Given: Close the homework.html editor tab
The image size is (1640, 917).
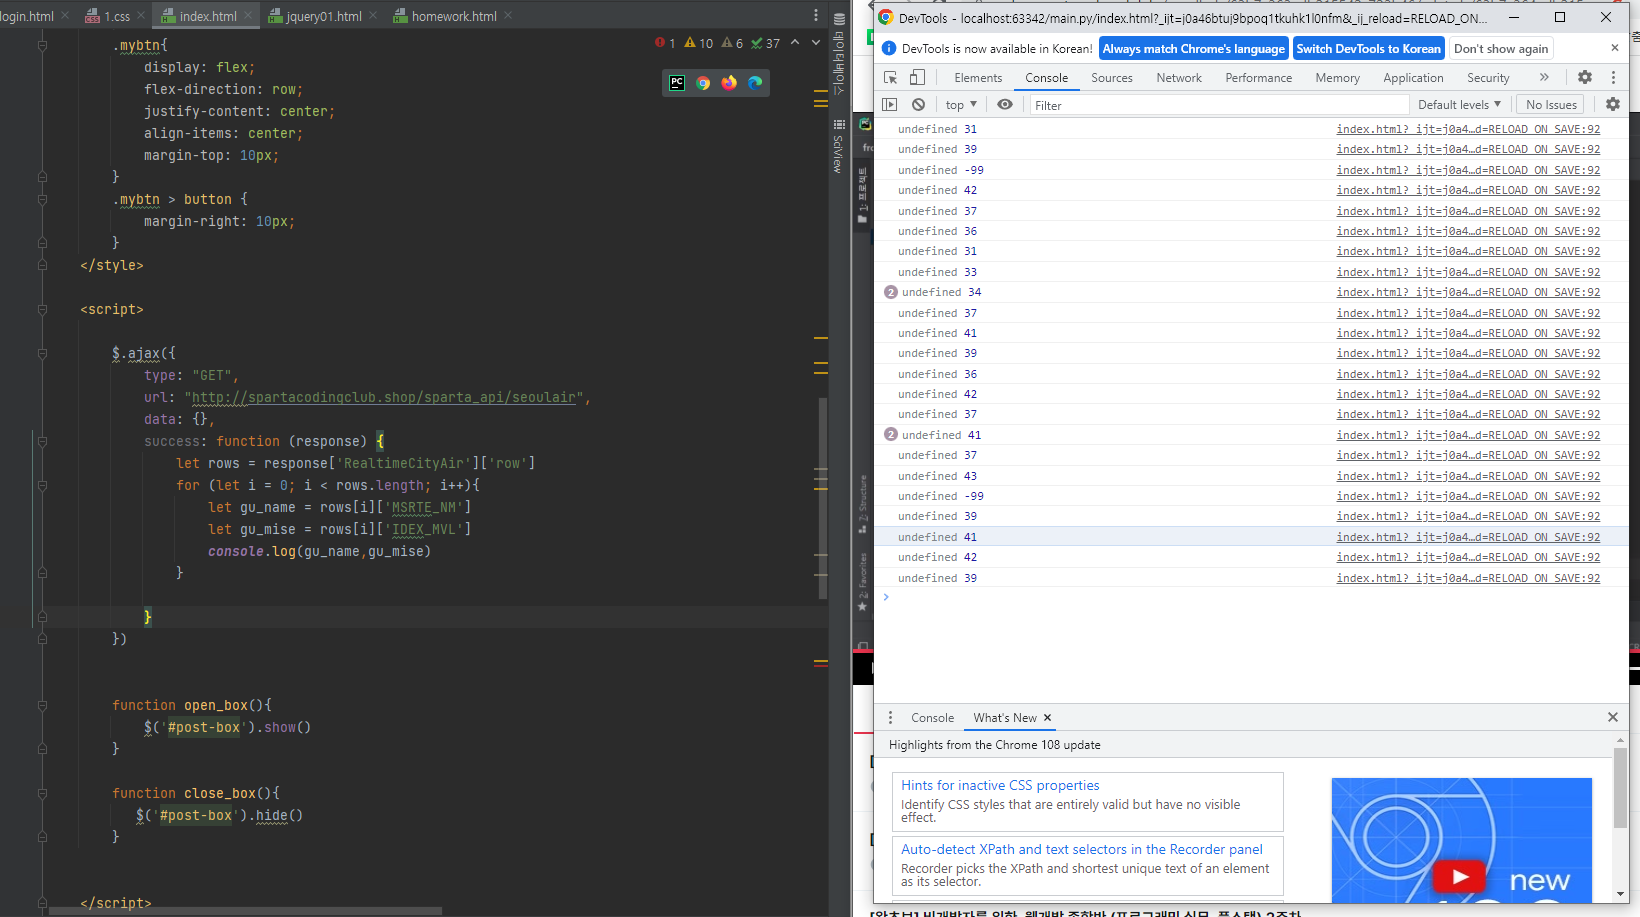Looking at the screenshot, I should (x=508, y=16).
